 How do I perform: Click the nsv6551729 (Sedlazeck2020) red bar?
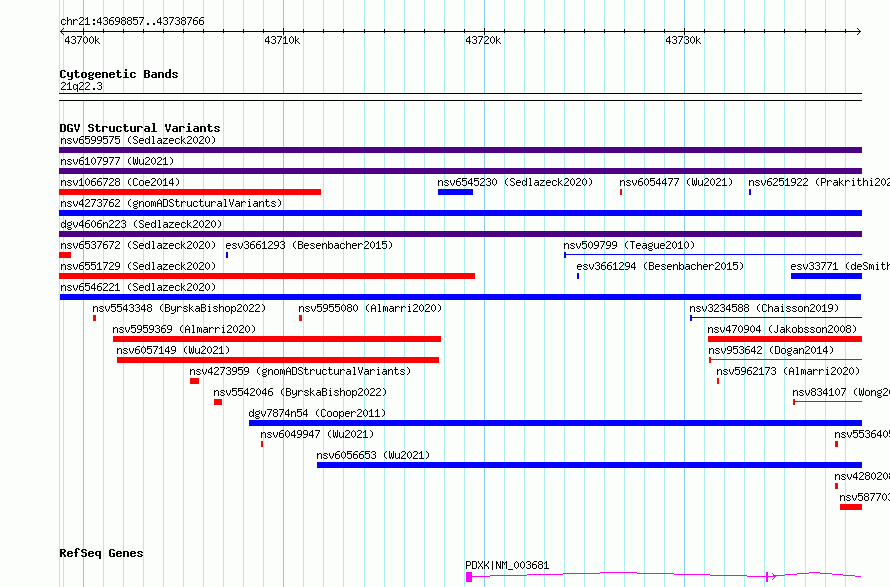point(267,276)
